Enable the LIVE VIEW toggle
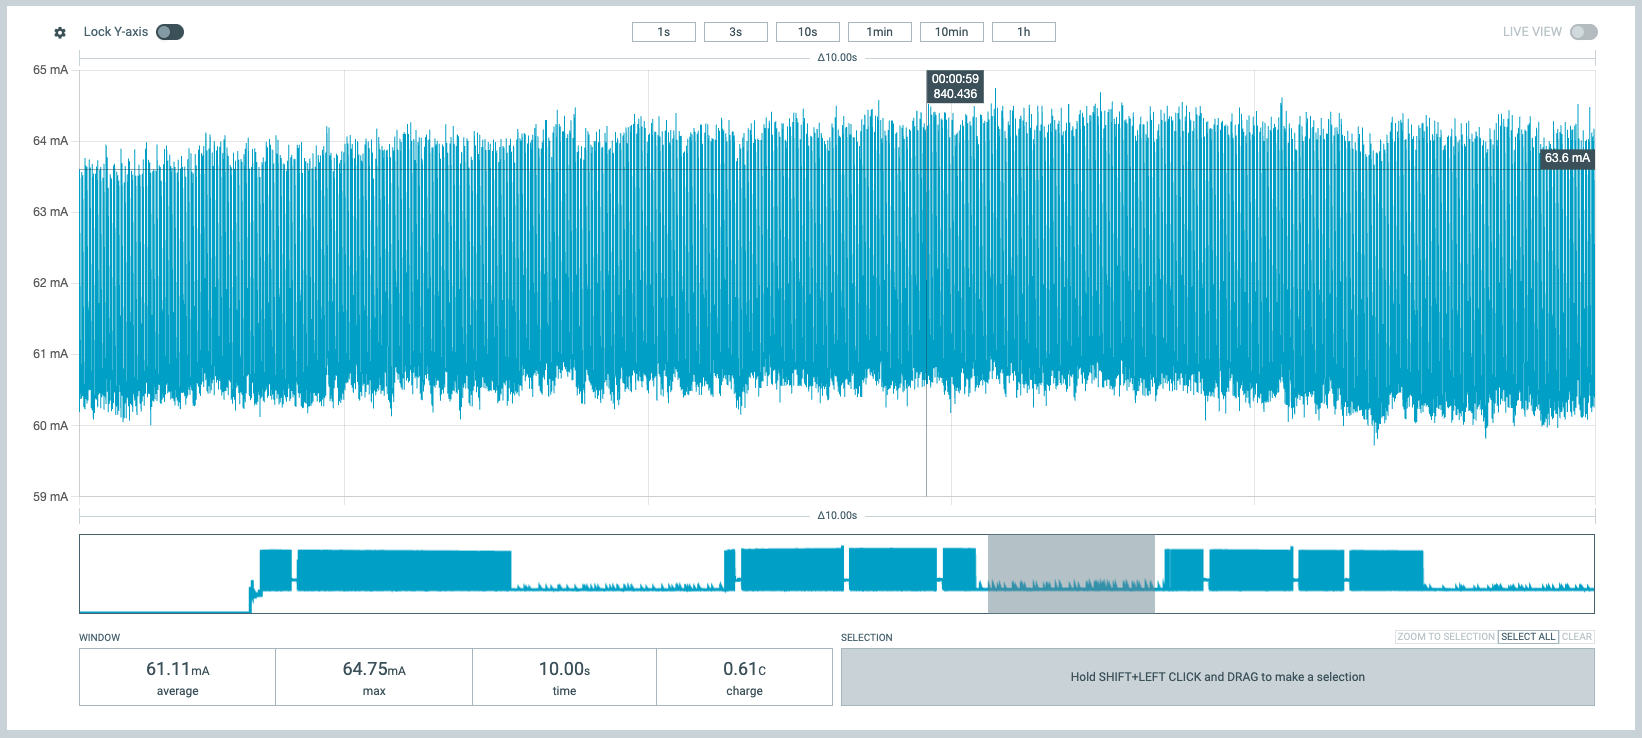Screen dimensions: 1642x738 tap(1583, 32)
